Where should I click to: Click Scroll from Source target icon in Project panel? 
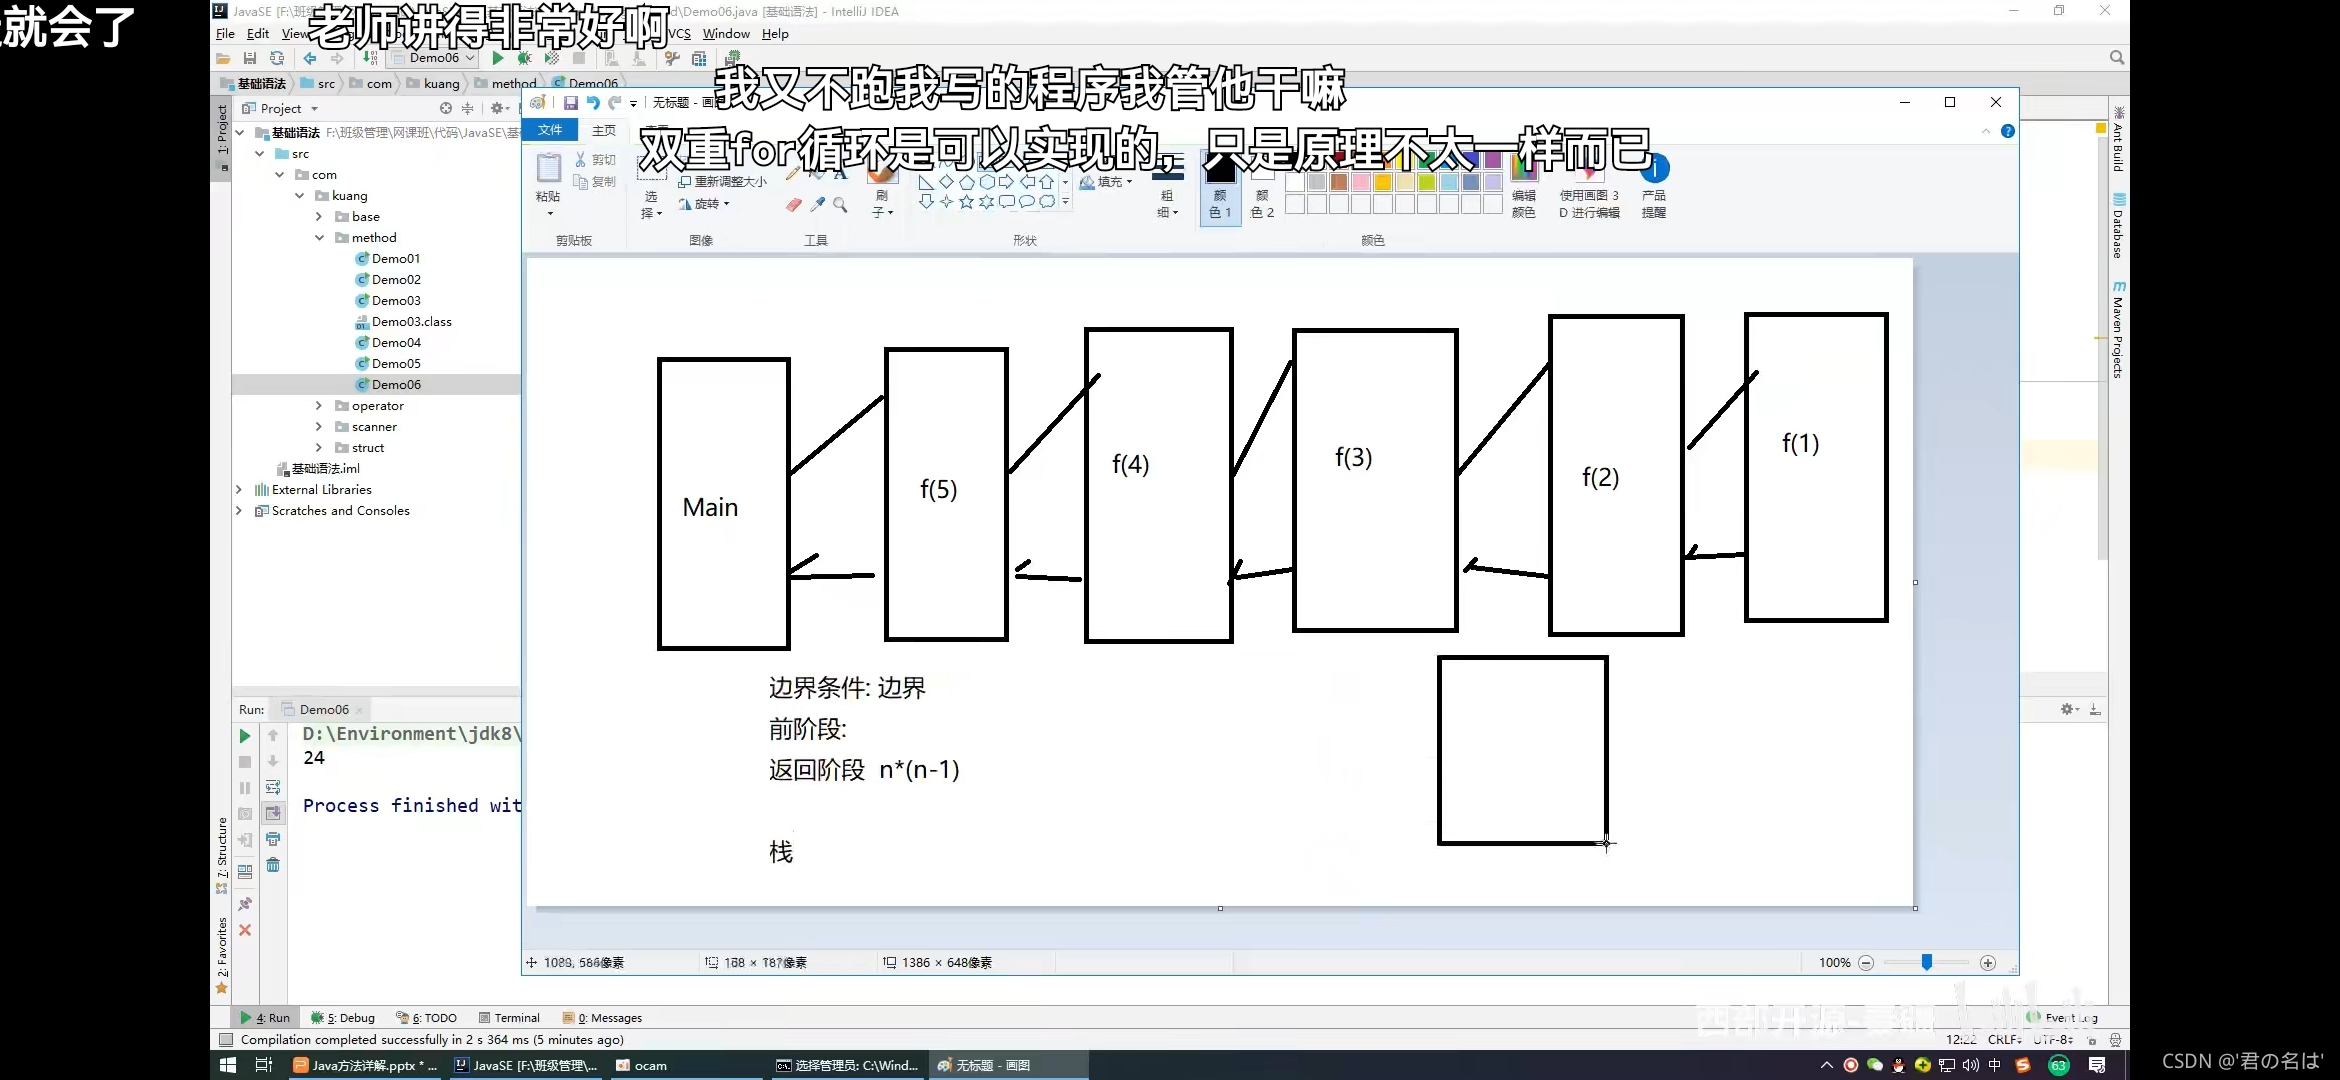(446, 108)
